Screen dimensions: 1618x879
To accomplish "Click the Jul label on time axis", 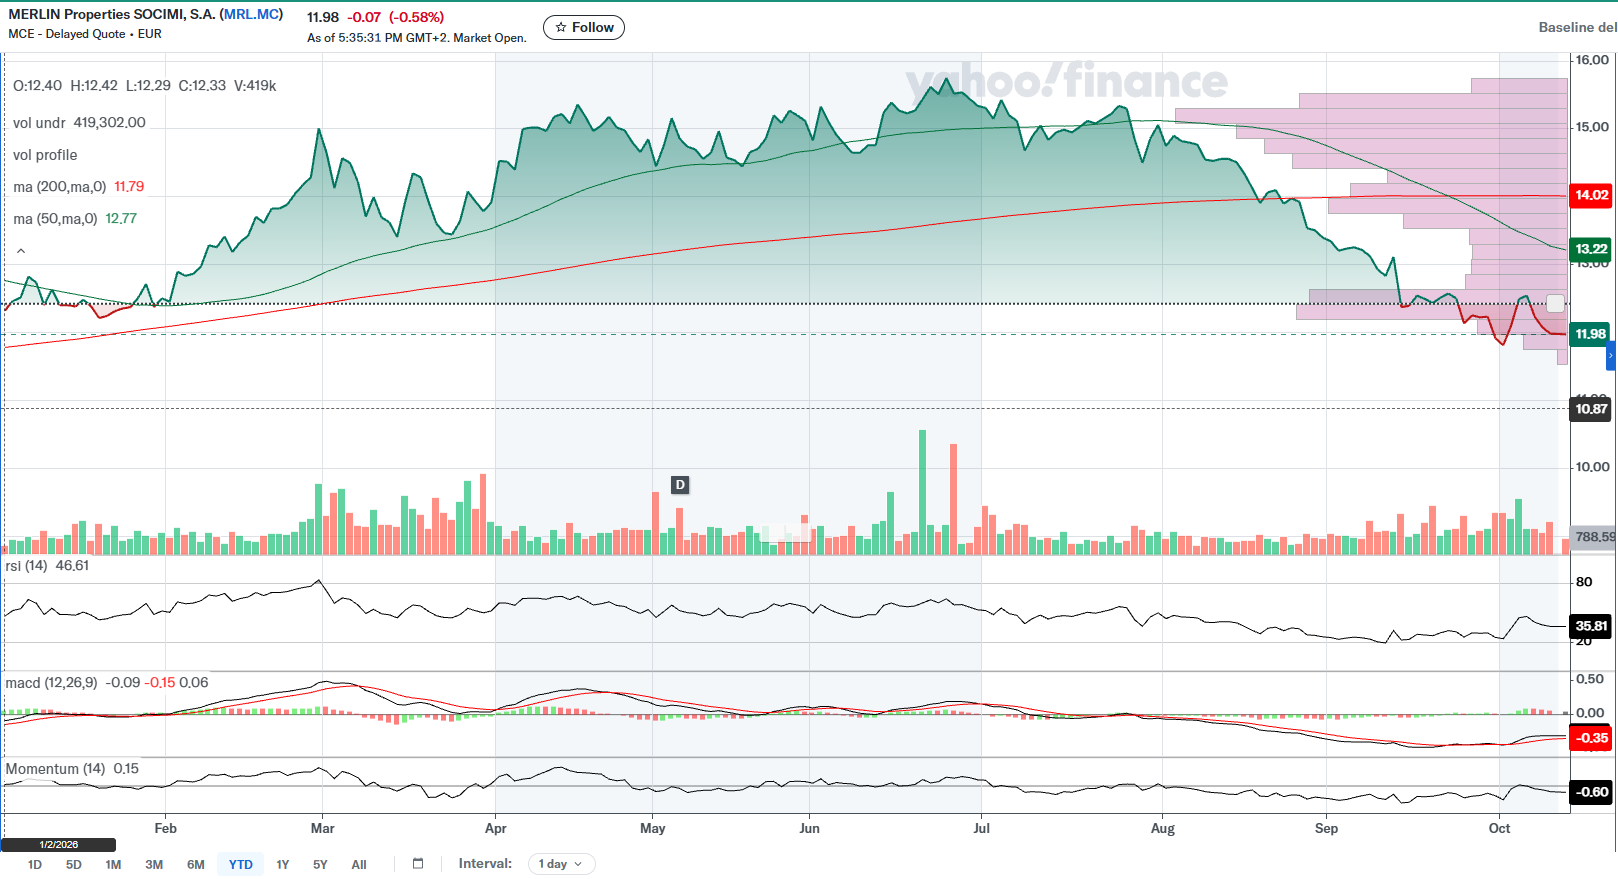I will tap(982, 828).
